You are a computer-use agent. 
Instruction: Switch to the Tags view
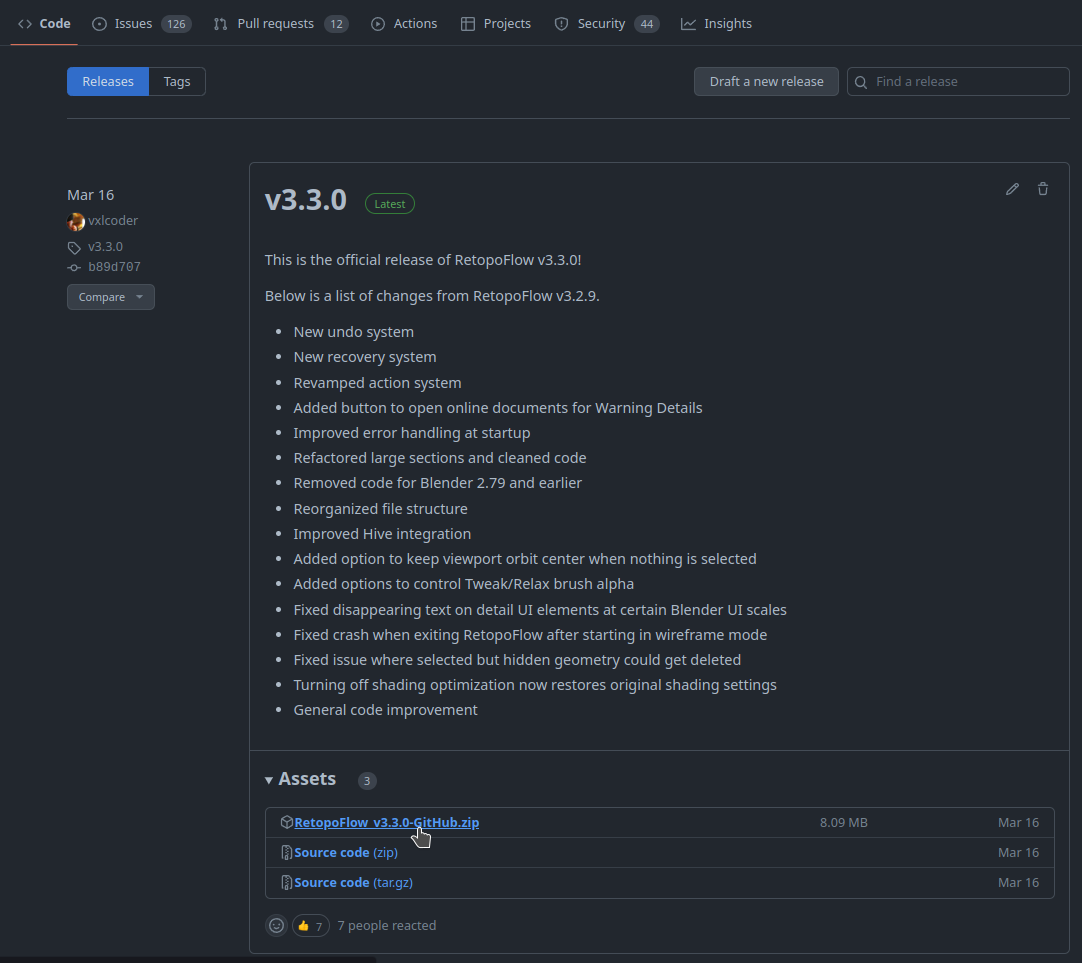coord(176,81)
